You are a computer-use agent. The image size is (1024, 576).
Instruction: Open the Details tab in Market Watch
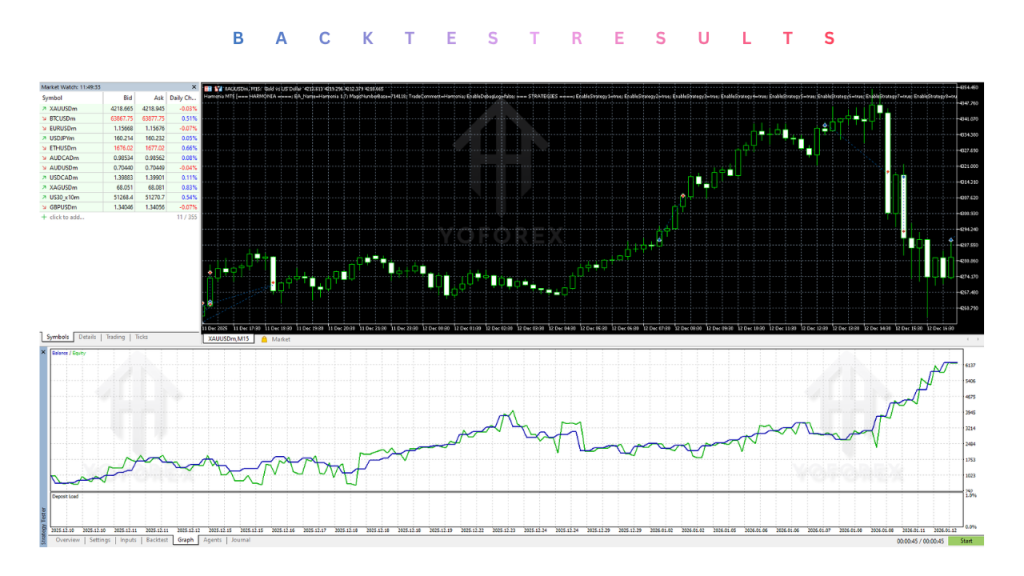(87, 337)
